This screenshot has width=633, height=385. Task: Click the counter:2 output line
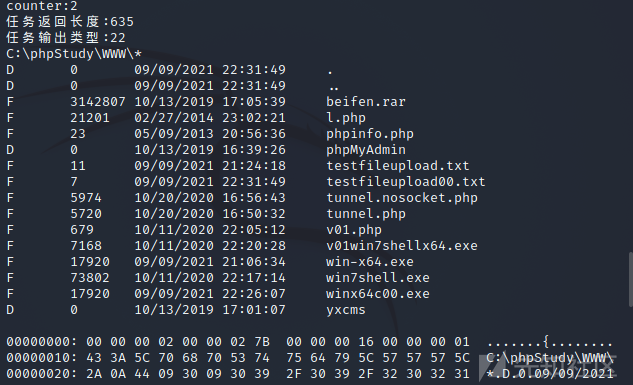tap(42, 6)
